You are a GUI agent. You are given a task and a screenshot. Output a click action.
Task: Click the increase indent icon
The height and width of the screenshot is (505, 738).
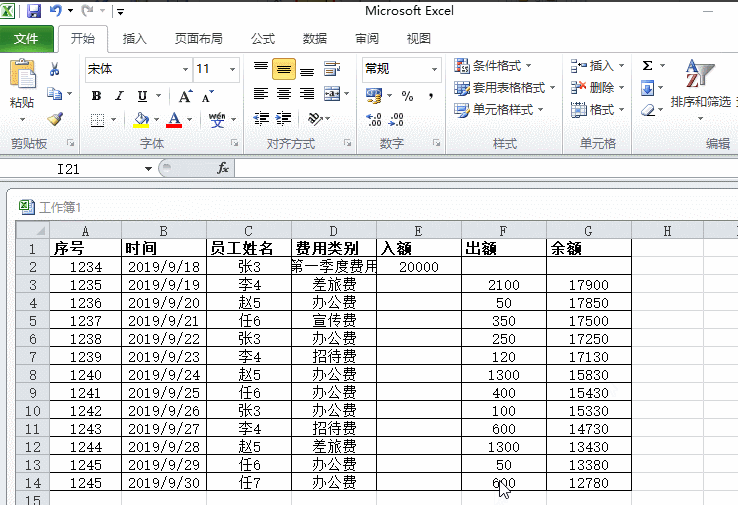[x=284, y=119]
